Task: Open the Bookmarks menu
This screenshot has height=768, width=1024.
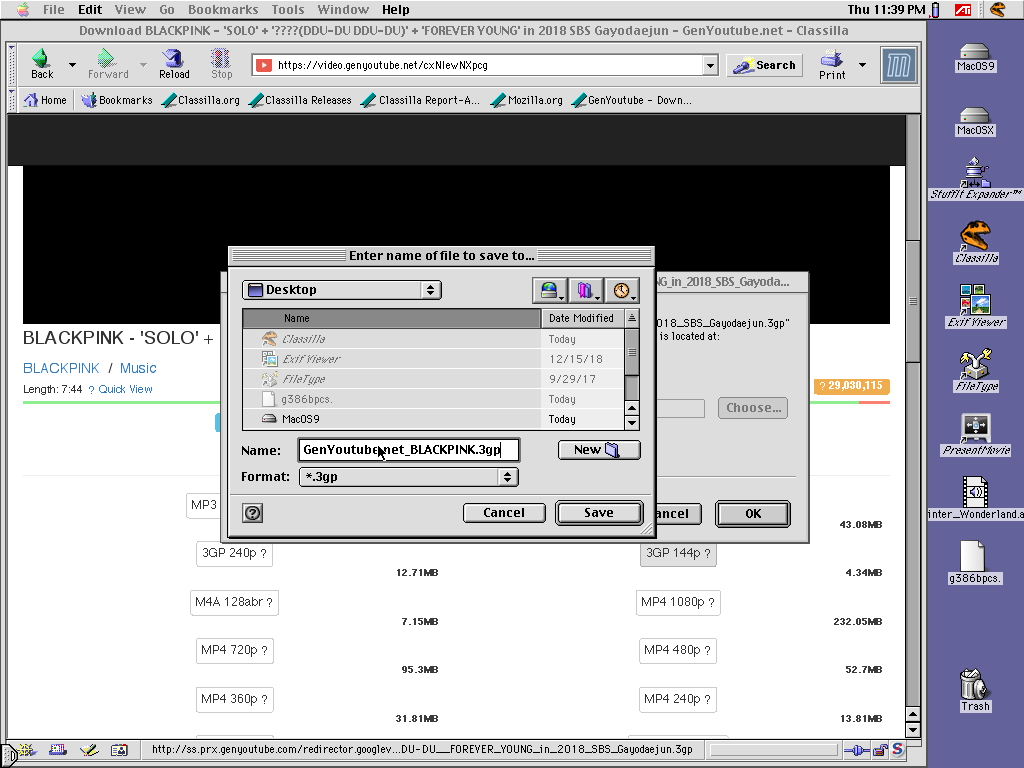Action: coord(223,9)
